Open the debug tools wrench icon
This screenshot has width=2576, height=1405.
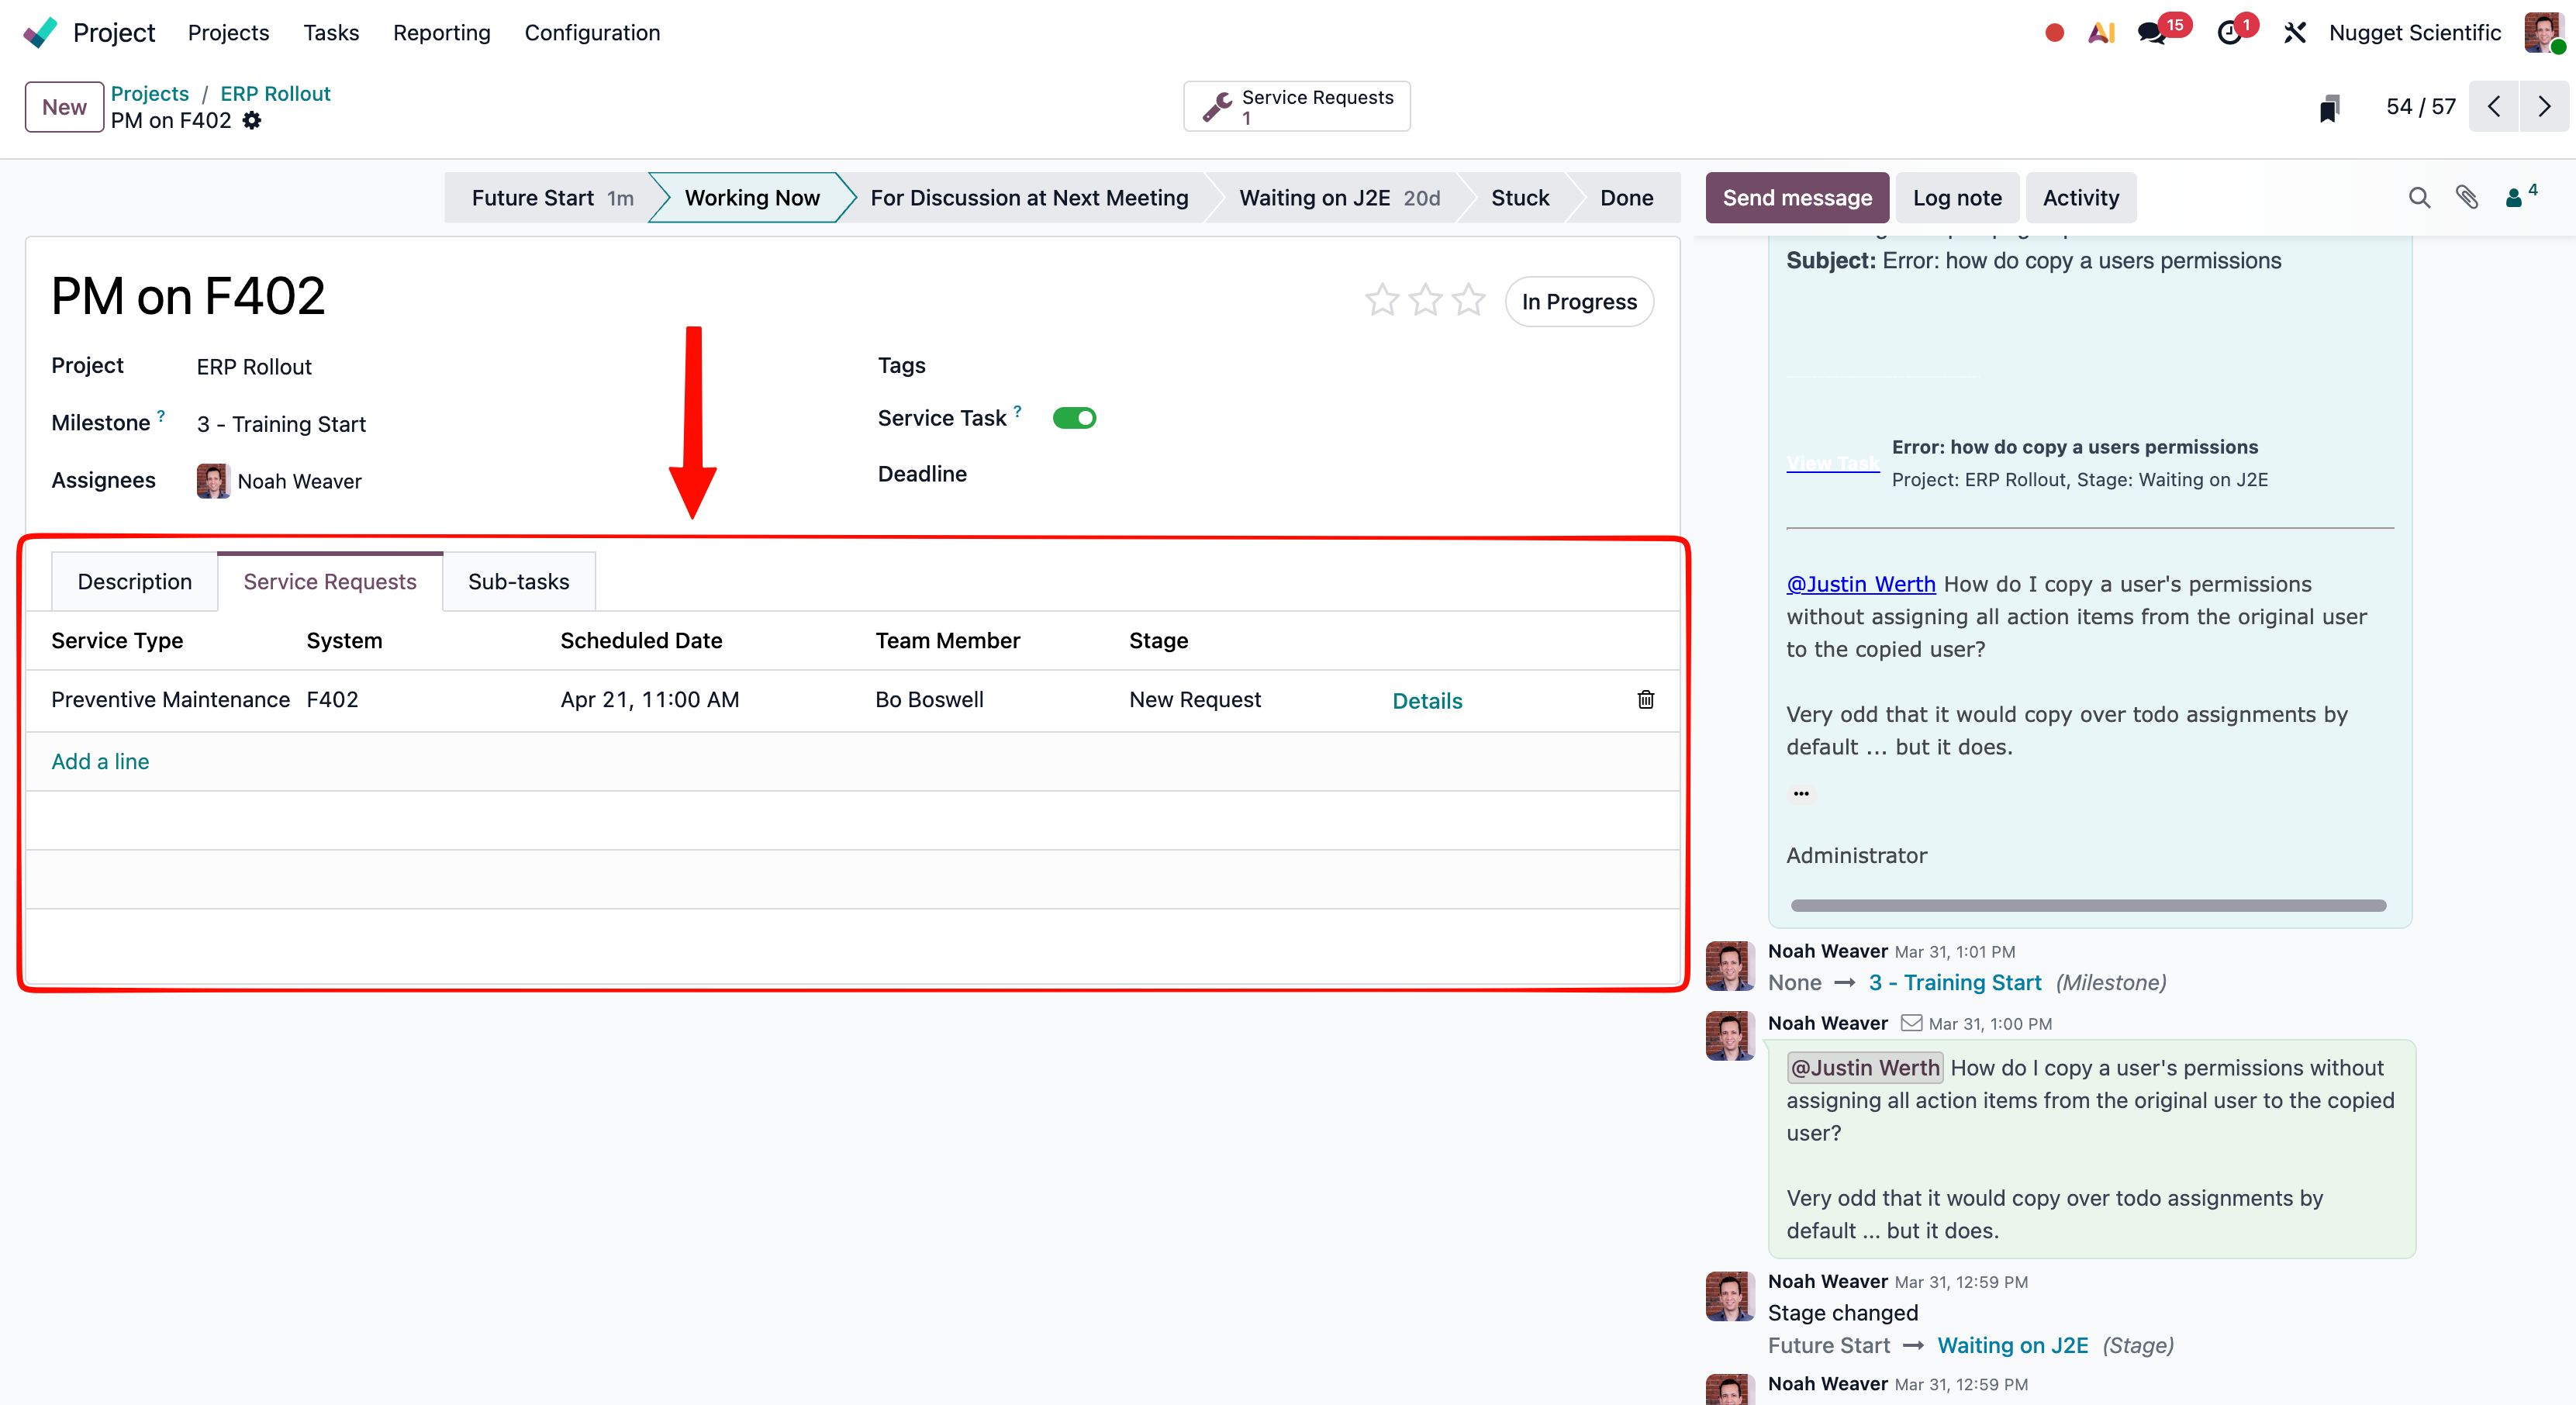[2295, 33]
